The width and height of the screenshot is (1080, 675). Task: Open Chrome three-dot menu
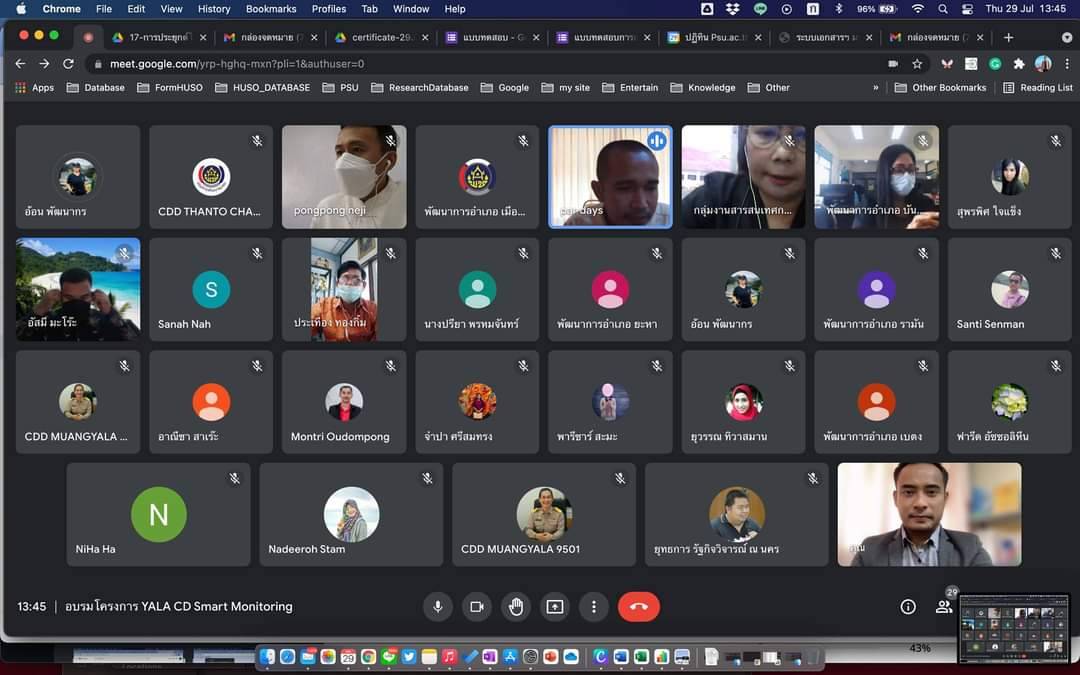pyautogui.click(x=1067, y=64)
